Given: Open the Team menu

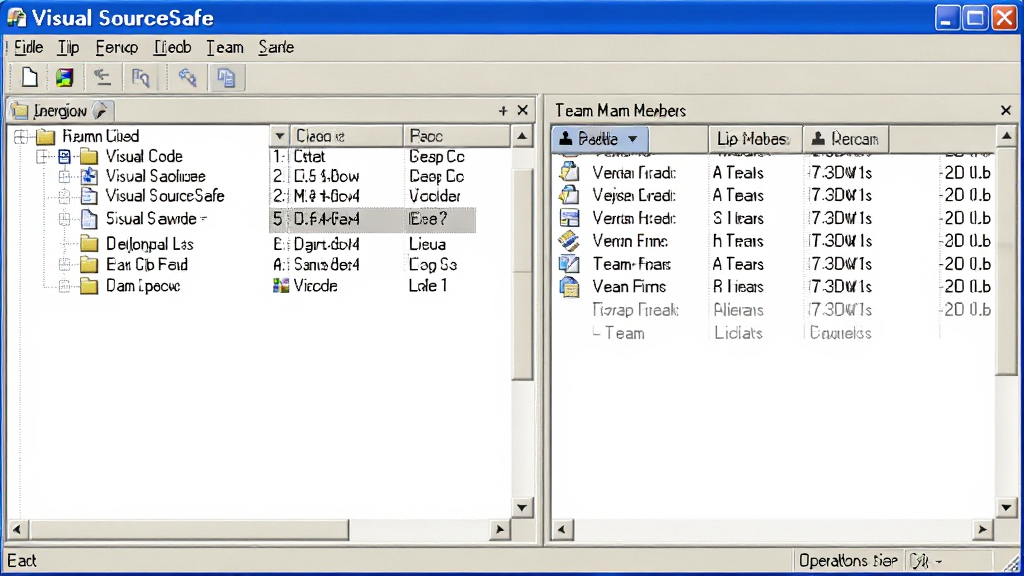Looking at the screenshot, I should point(225,47).
